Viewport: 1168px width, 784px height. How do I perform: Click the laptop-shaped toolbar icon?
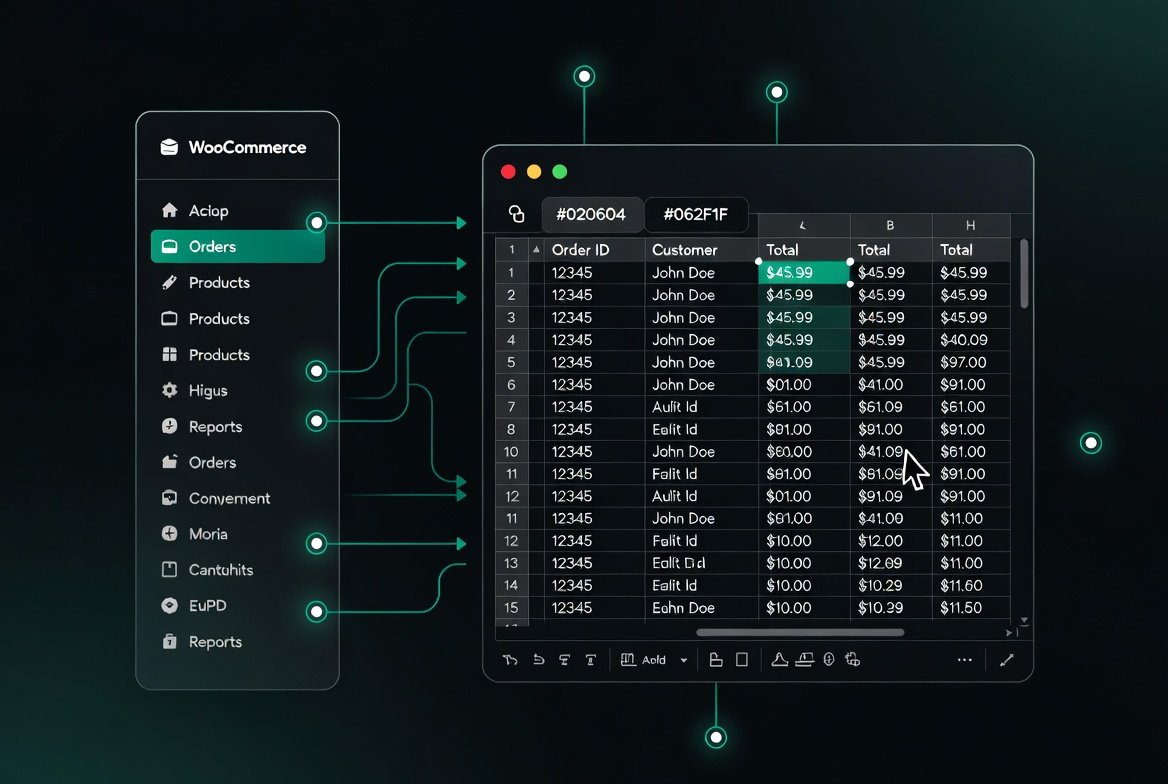(x=804, y=660)
